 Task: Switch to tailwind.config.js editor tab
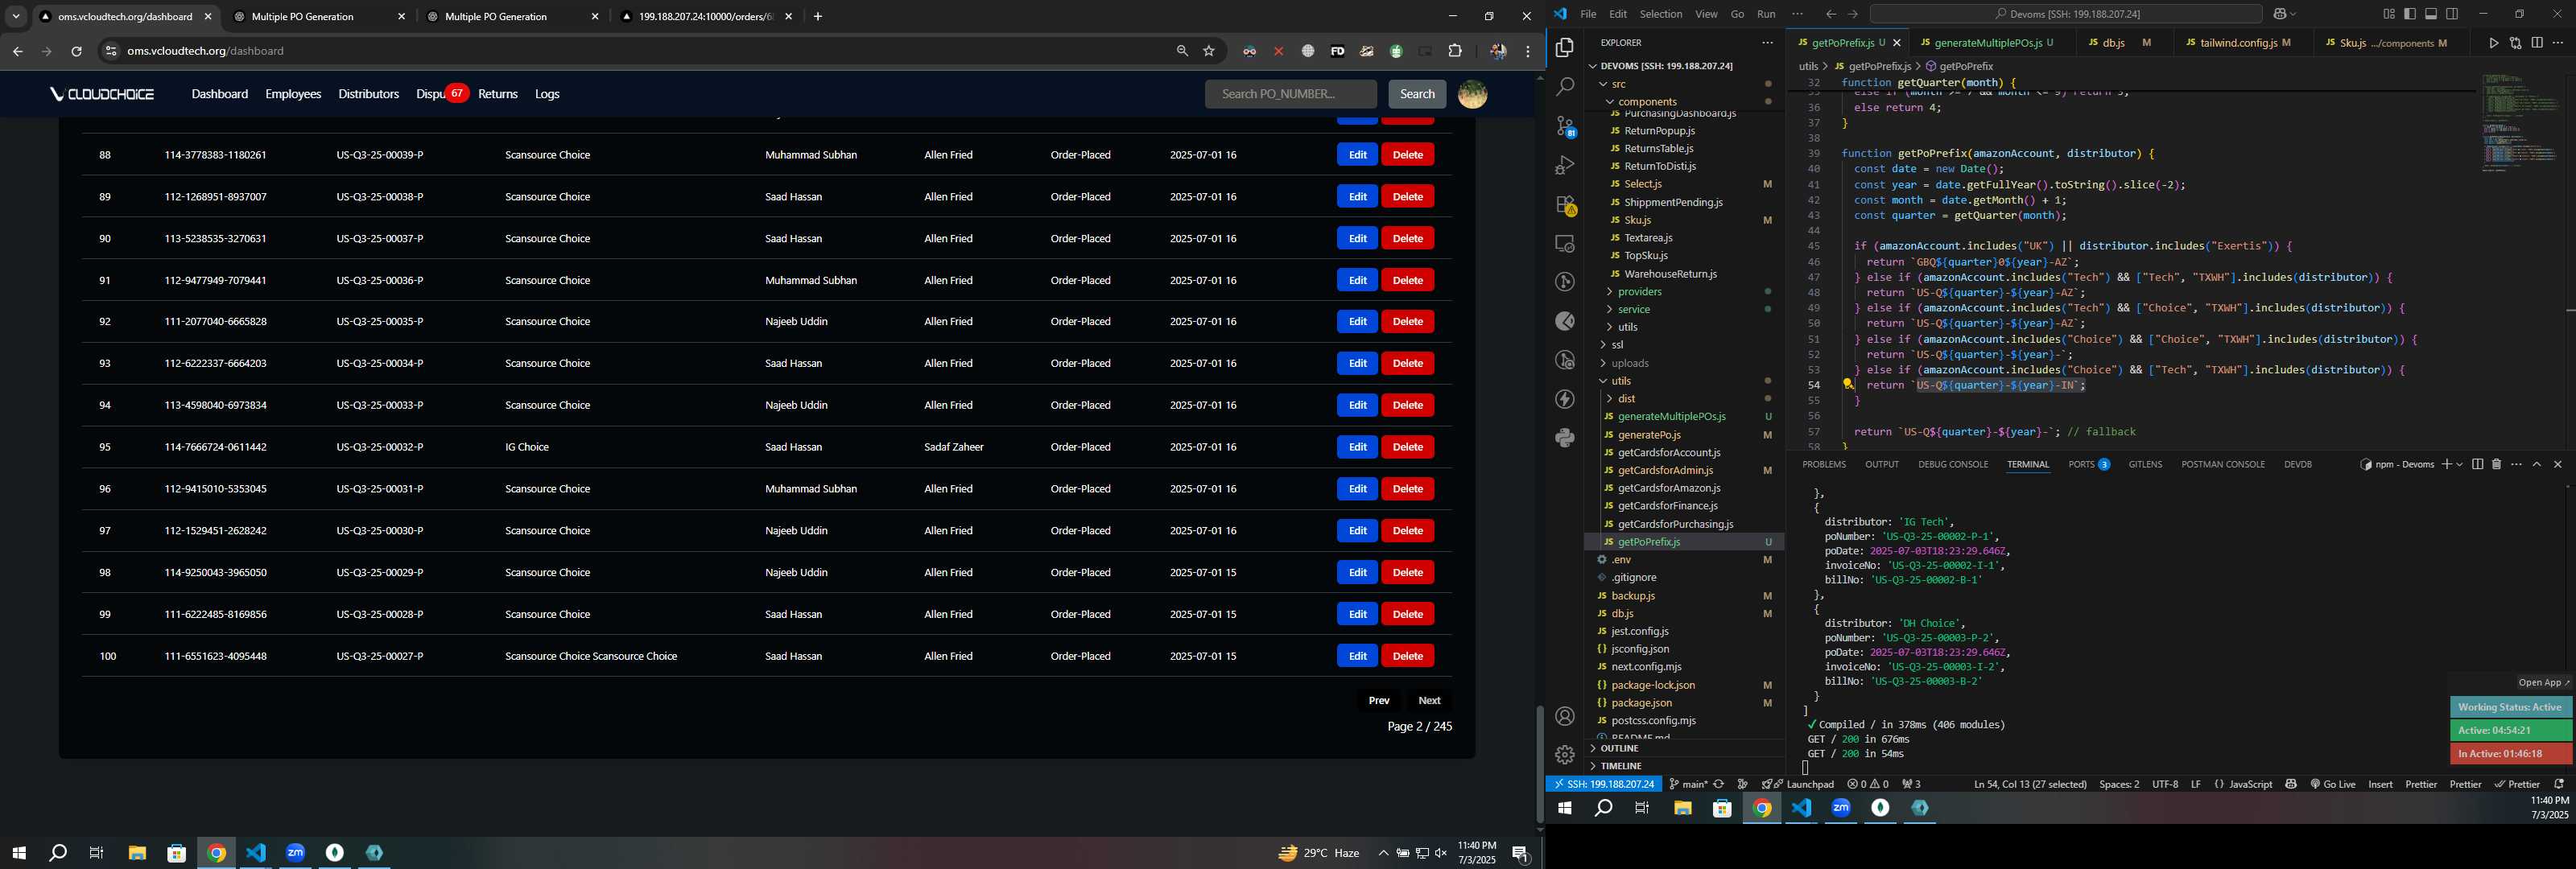2237,43
